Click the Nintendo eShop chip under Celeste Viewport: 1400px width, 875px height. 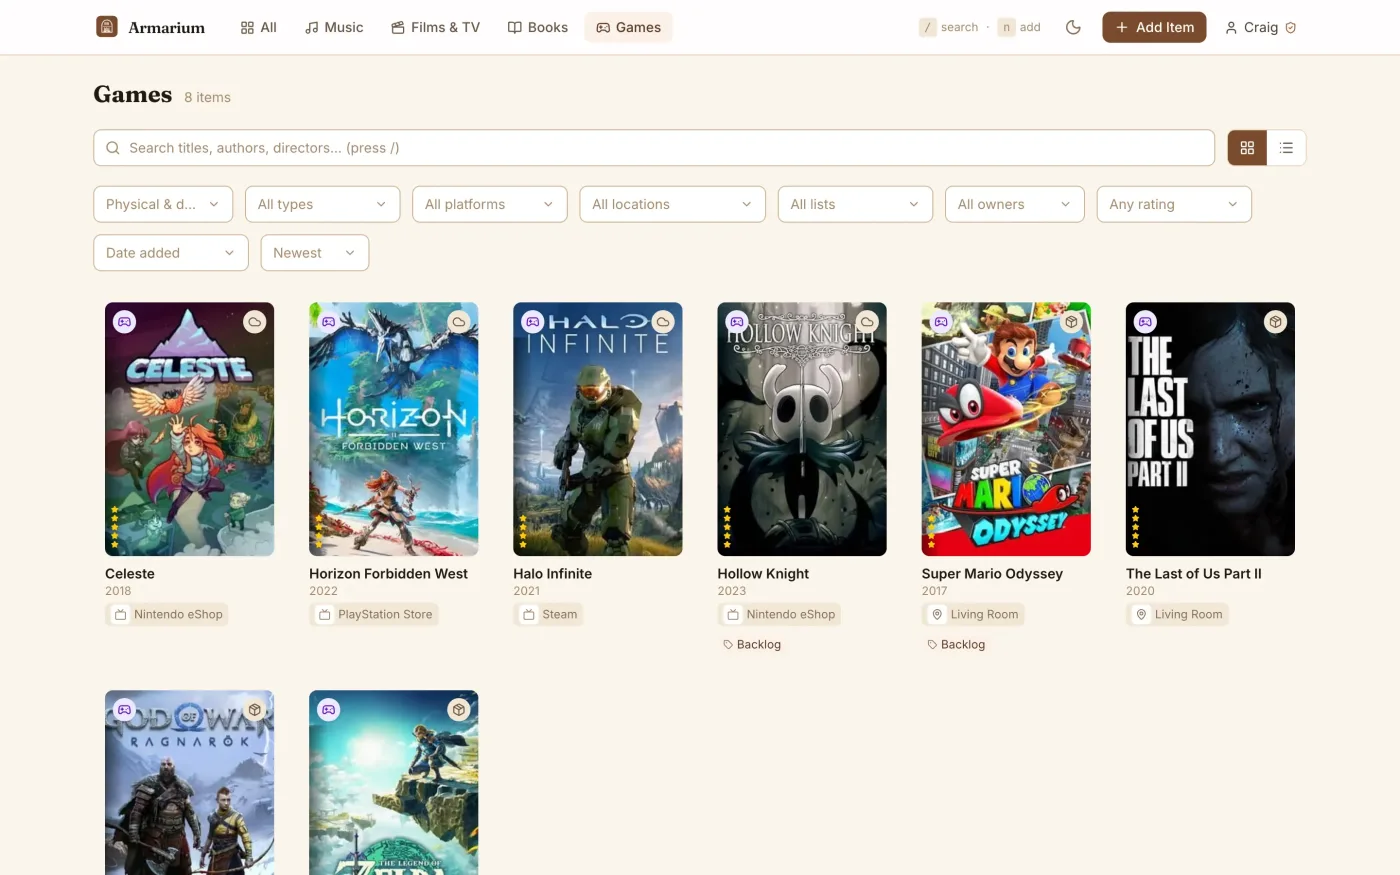[x=167, y=614]
